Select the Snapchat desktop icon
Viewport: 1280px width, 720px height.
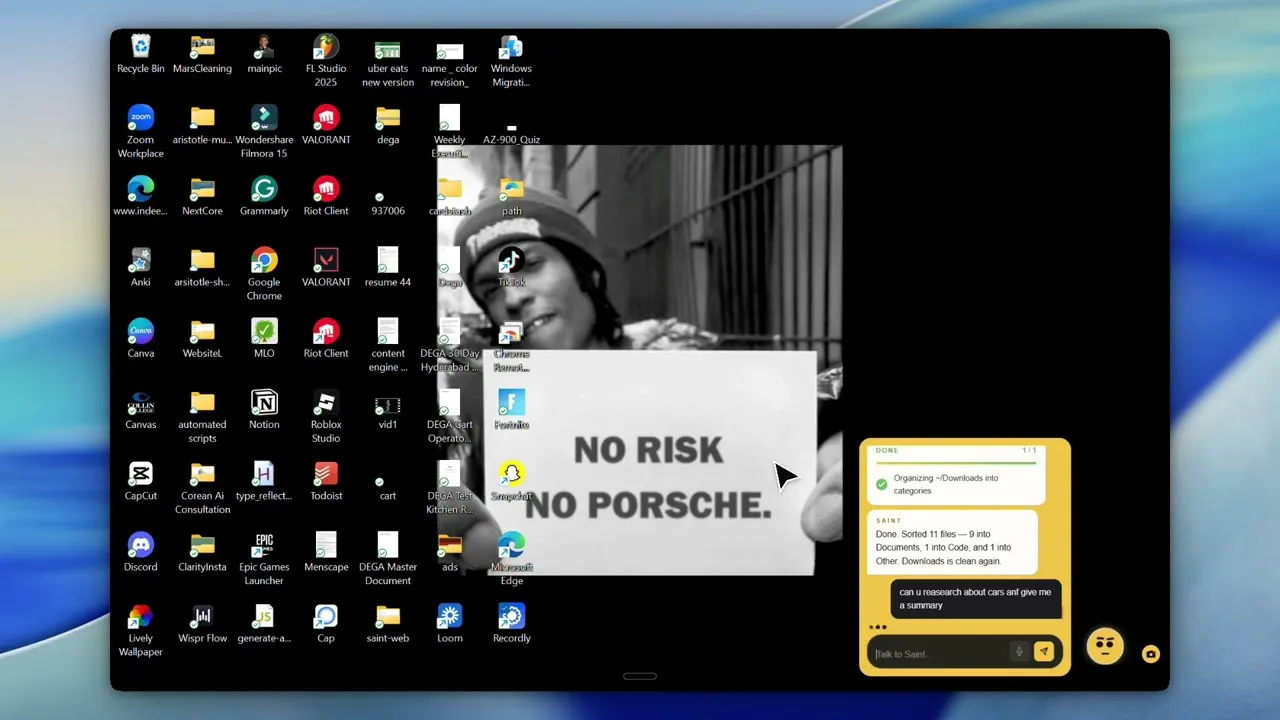pos(512,480)
